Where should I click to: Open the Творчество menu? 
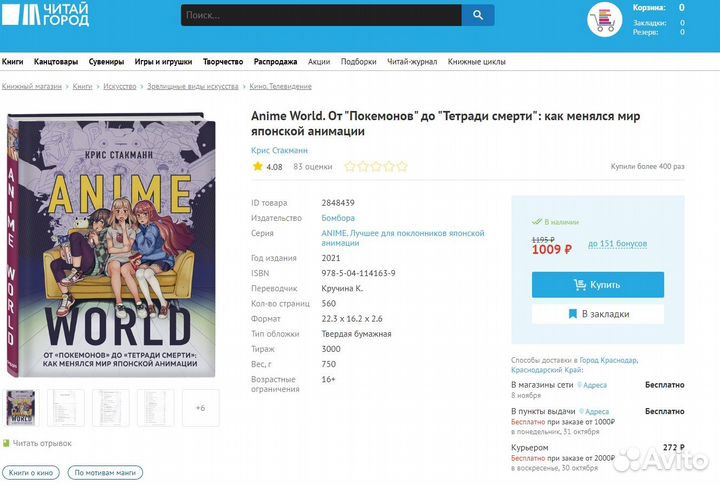pos(223,62)
